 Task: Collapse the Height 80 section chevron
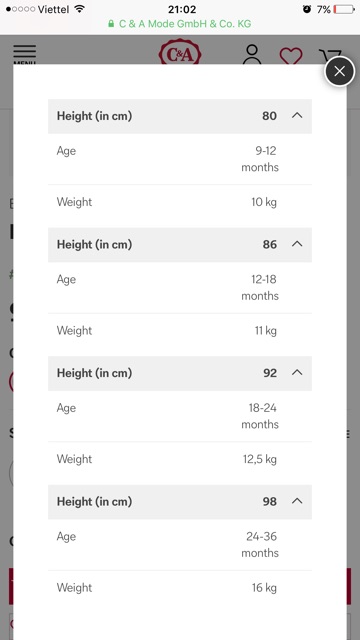[x=297, y=116]
